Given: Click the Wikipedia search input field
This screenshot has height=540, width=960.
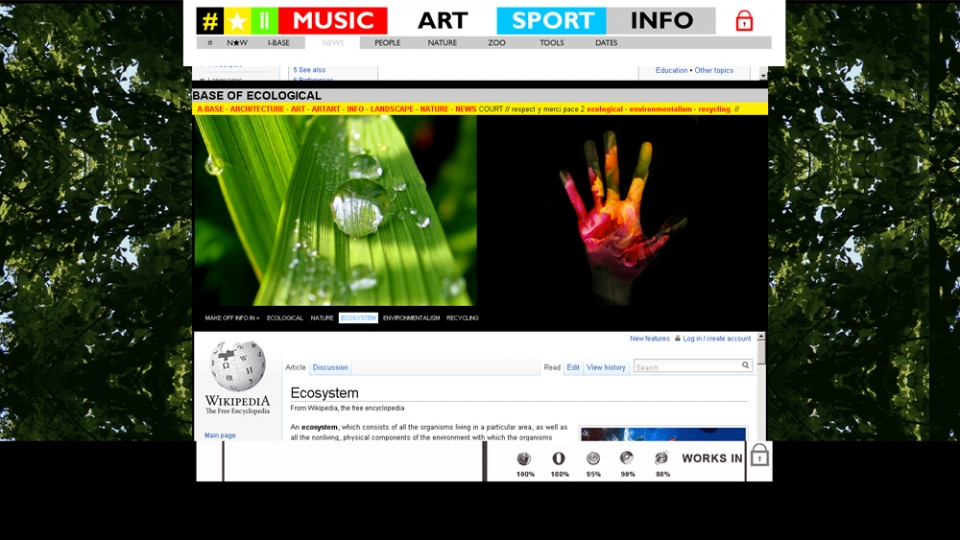Looking at the screenshot, I should pos(687,367).
